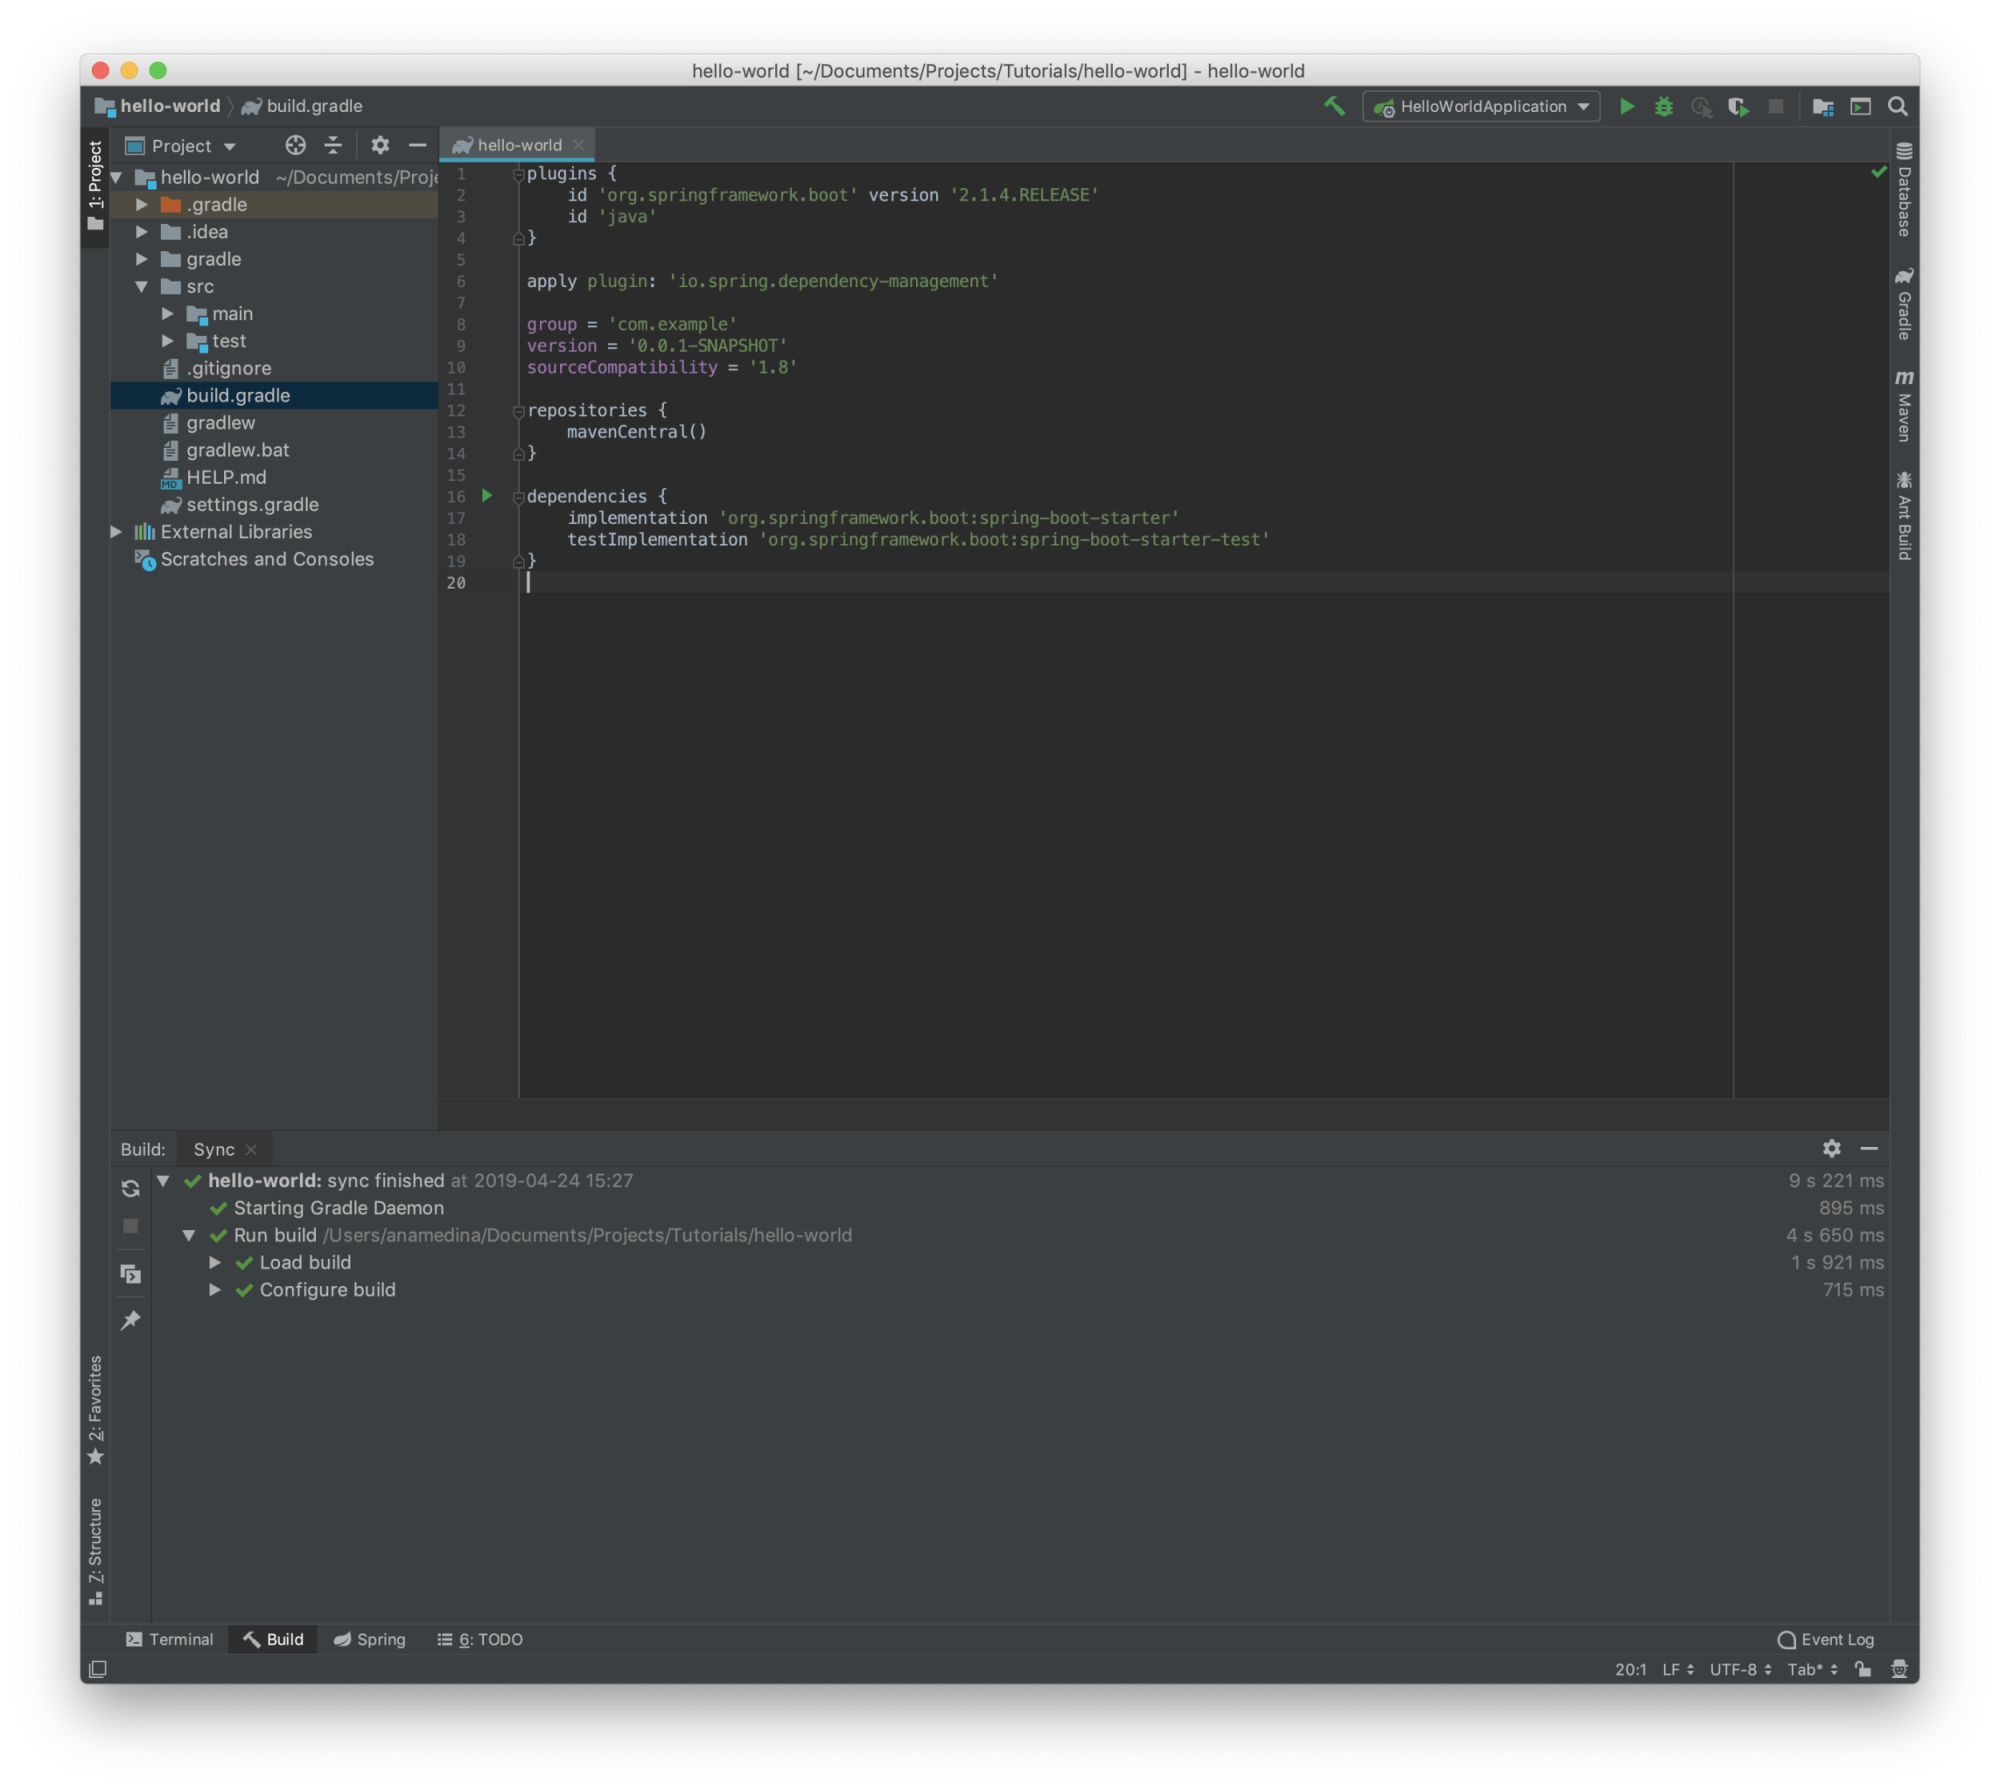
Task: Change the LF line separator in status bar
Action: (x=1678, y=1669)
